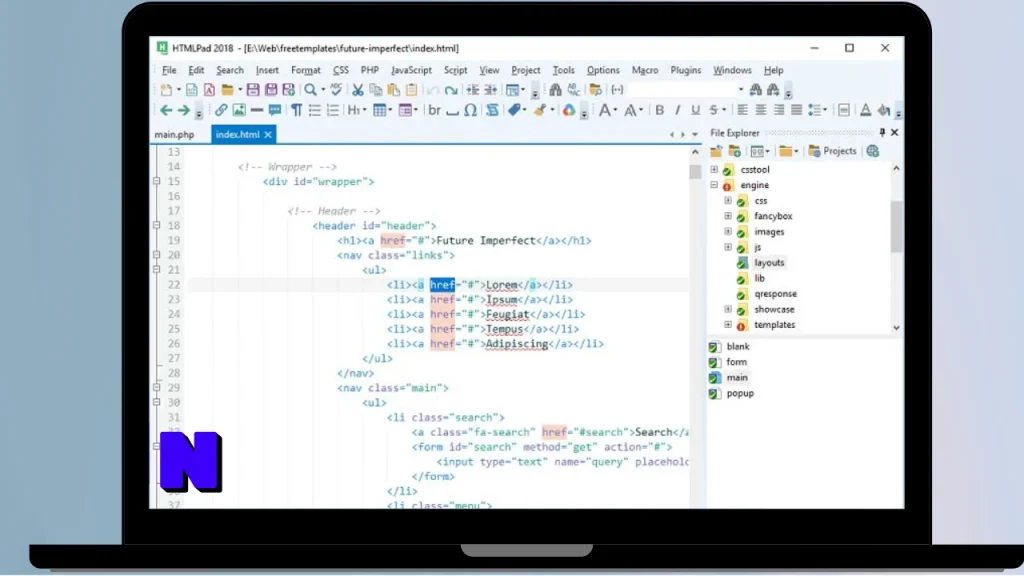
Task: Cut selection with the scissors icon
Action: (357, 90)
